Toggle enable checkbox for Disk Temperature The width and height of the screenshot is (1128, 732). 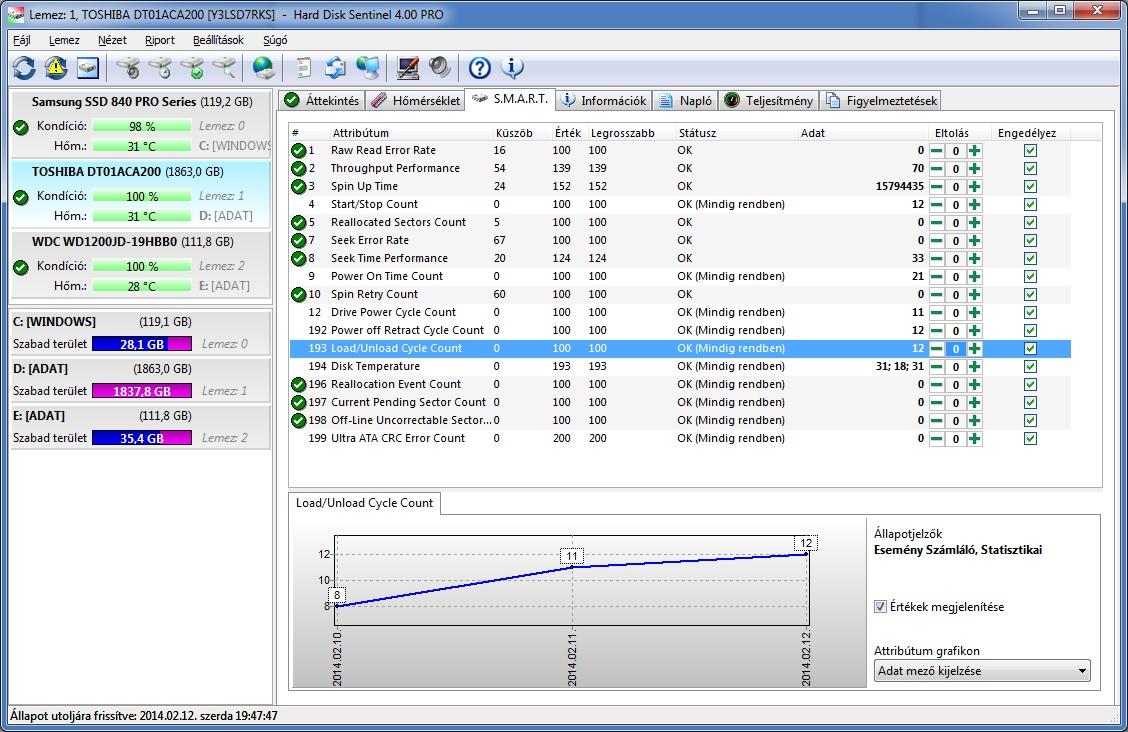(1030, 366)
